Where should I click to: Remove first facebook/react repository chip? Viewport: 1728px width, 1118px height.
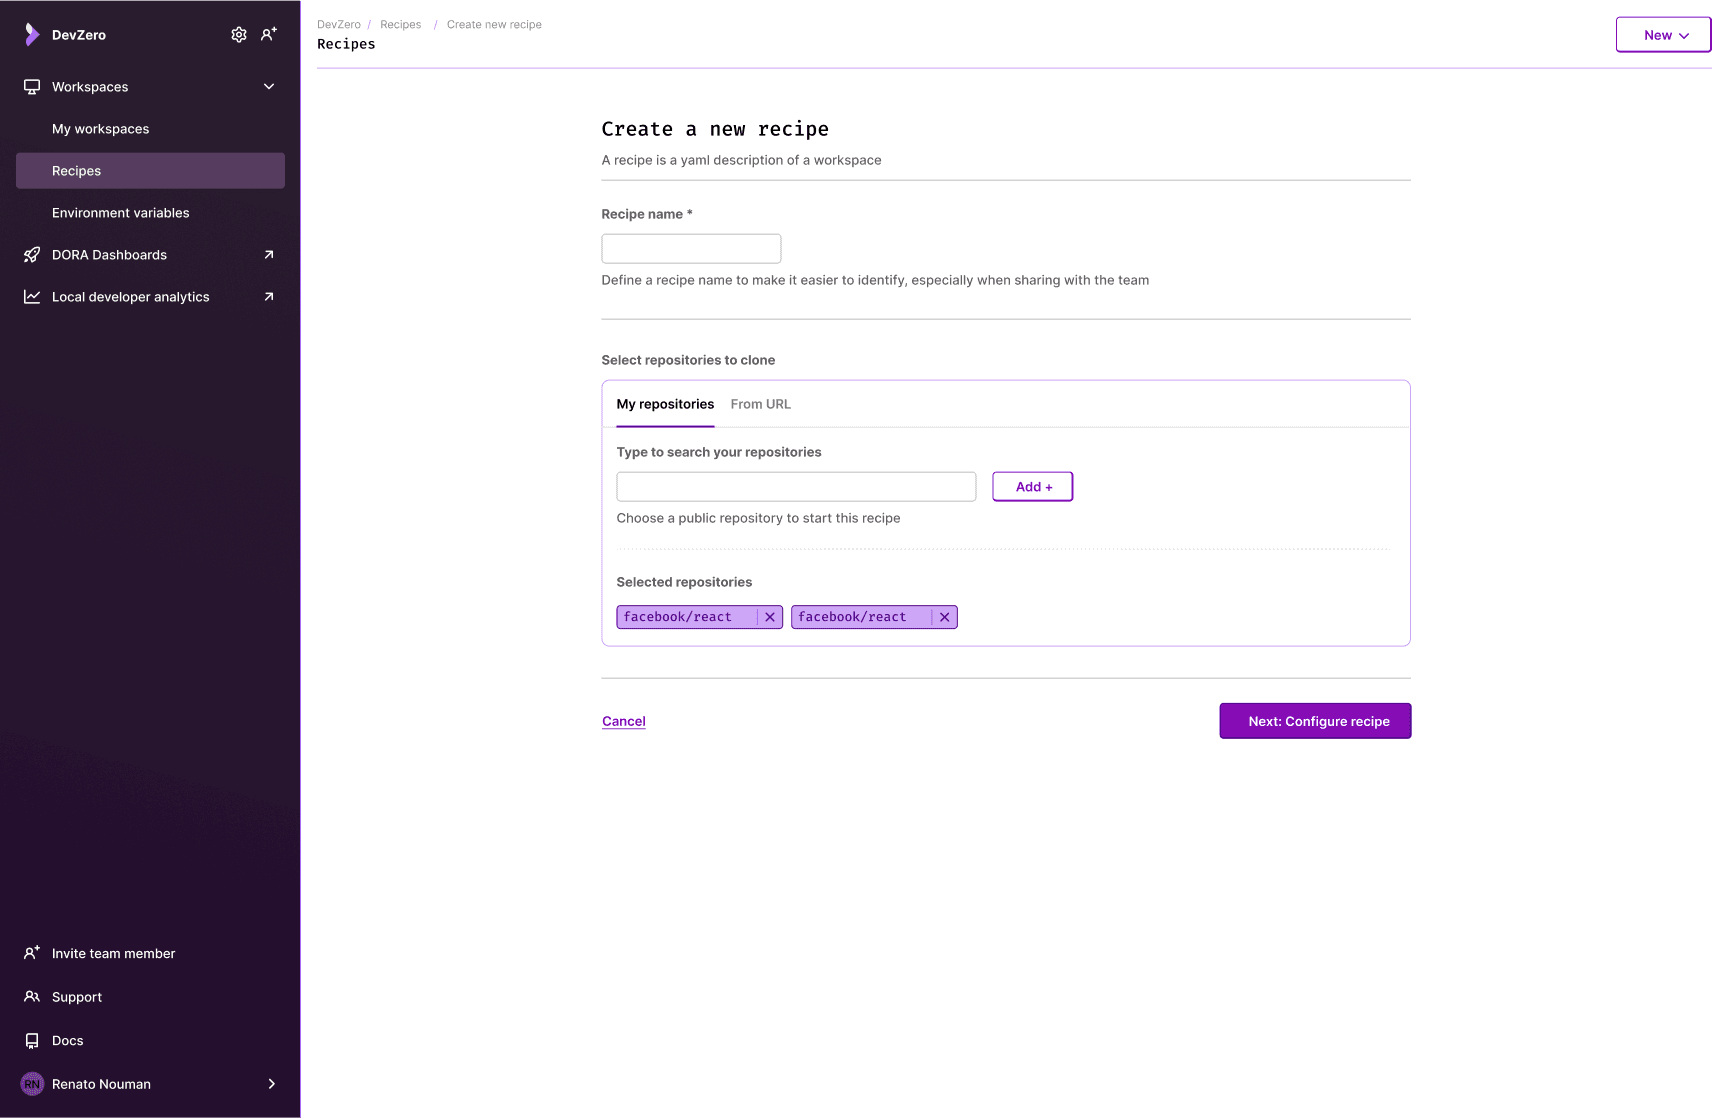point(770,617)
